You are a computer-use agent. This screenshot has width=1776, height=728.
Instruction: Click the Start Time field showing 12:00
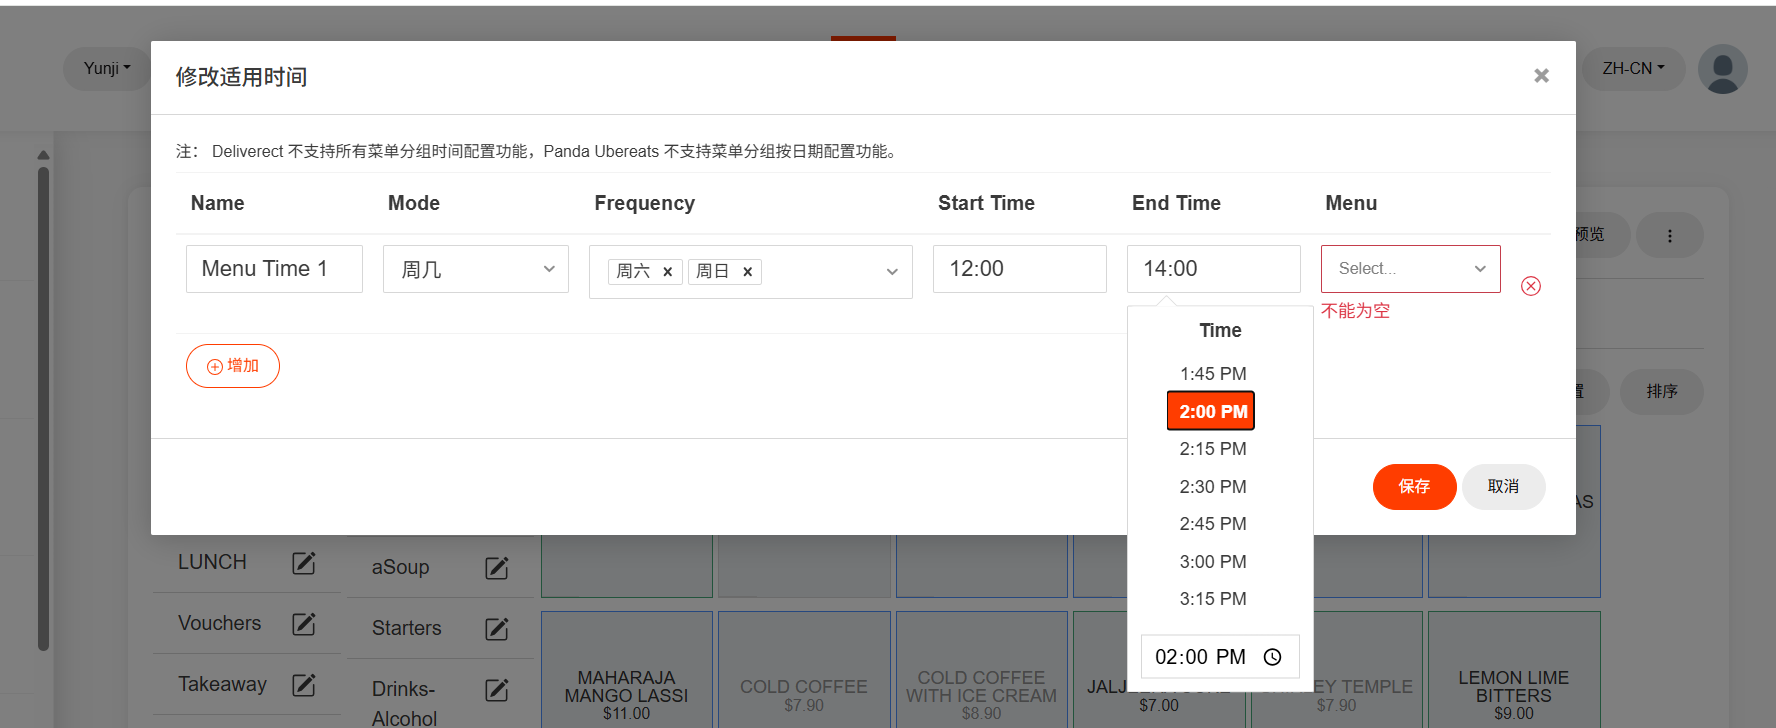tap(1019, 269)
